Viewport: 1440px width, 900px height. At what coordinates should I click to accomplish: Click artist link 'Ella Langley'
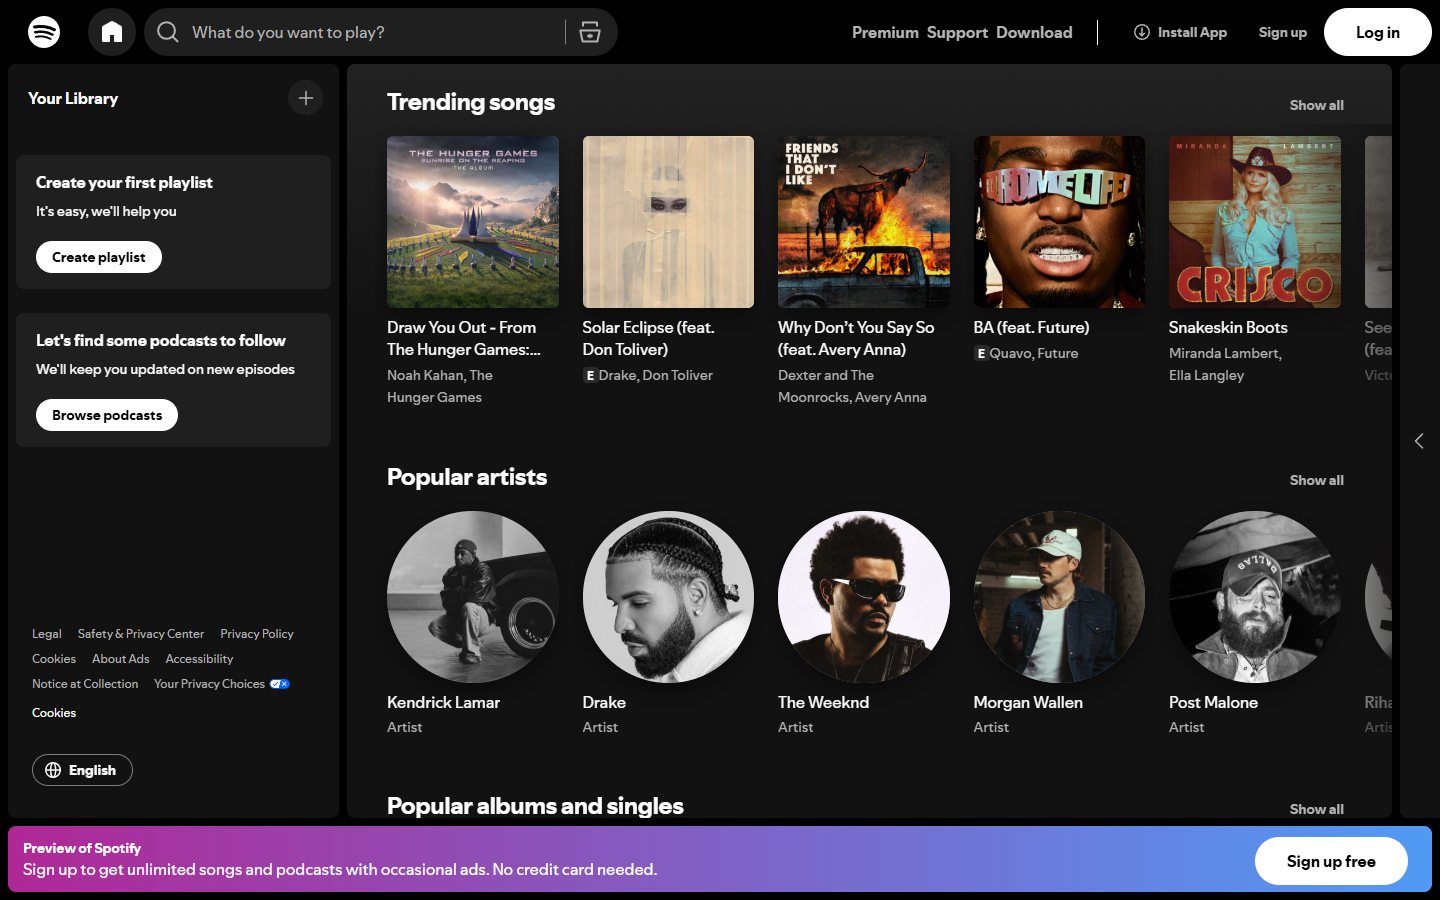click(x=1207, y=375)
